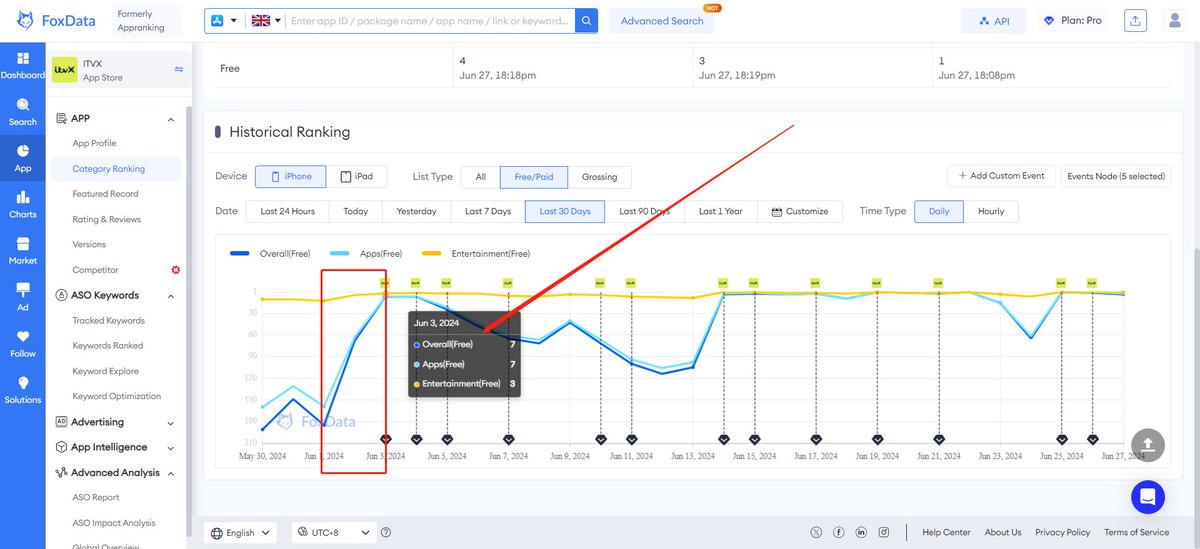Collapse the Advanced Analysis section
The height and width of the screenshot is (549, 1200).
171,473
